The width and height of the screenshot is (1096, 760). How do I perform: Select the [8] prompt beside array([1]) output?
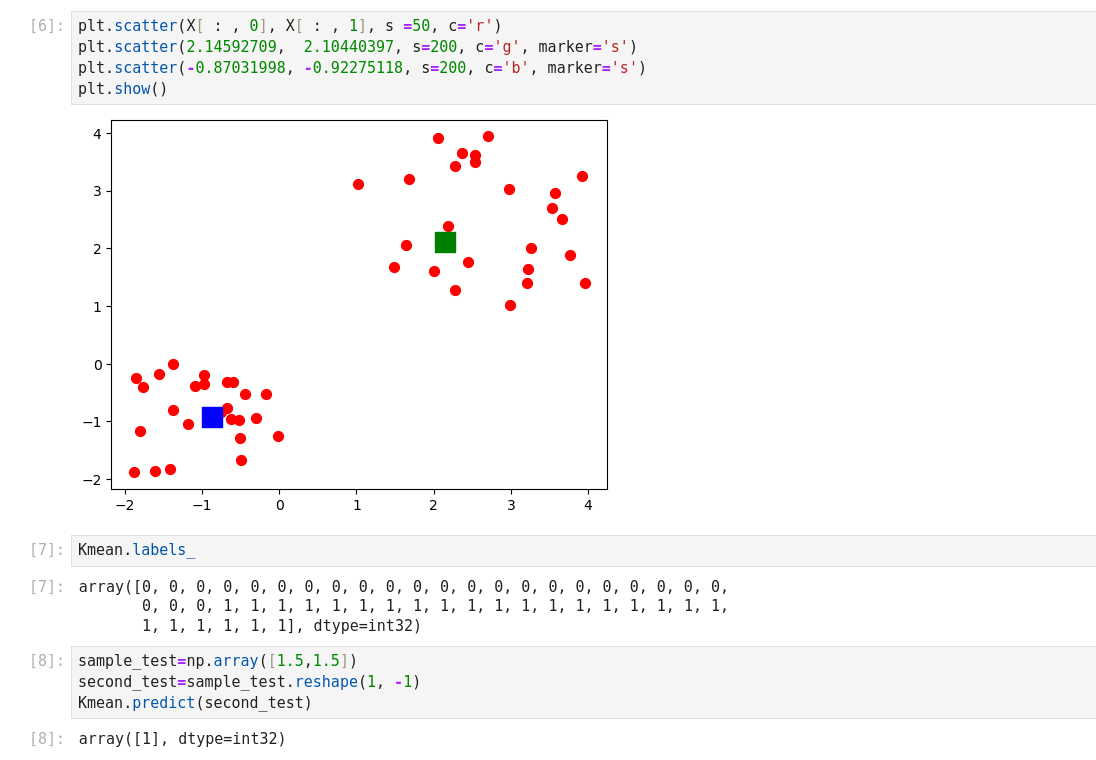[46, 739]
